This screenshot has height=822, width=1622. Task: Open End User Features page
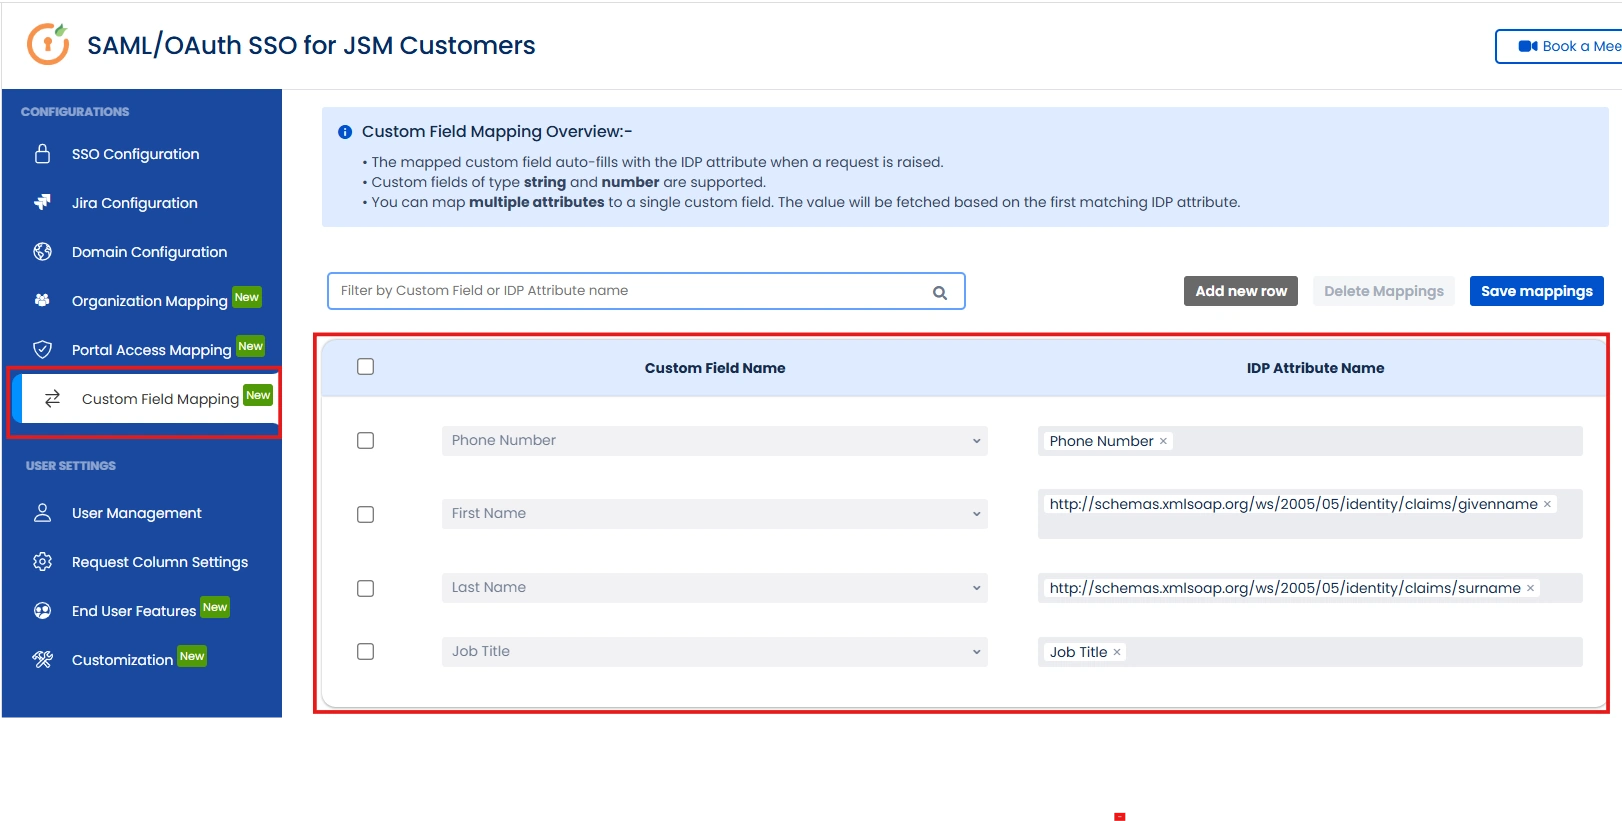(134, 611)
